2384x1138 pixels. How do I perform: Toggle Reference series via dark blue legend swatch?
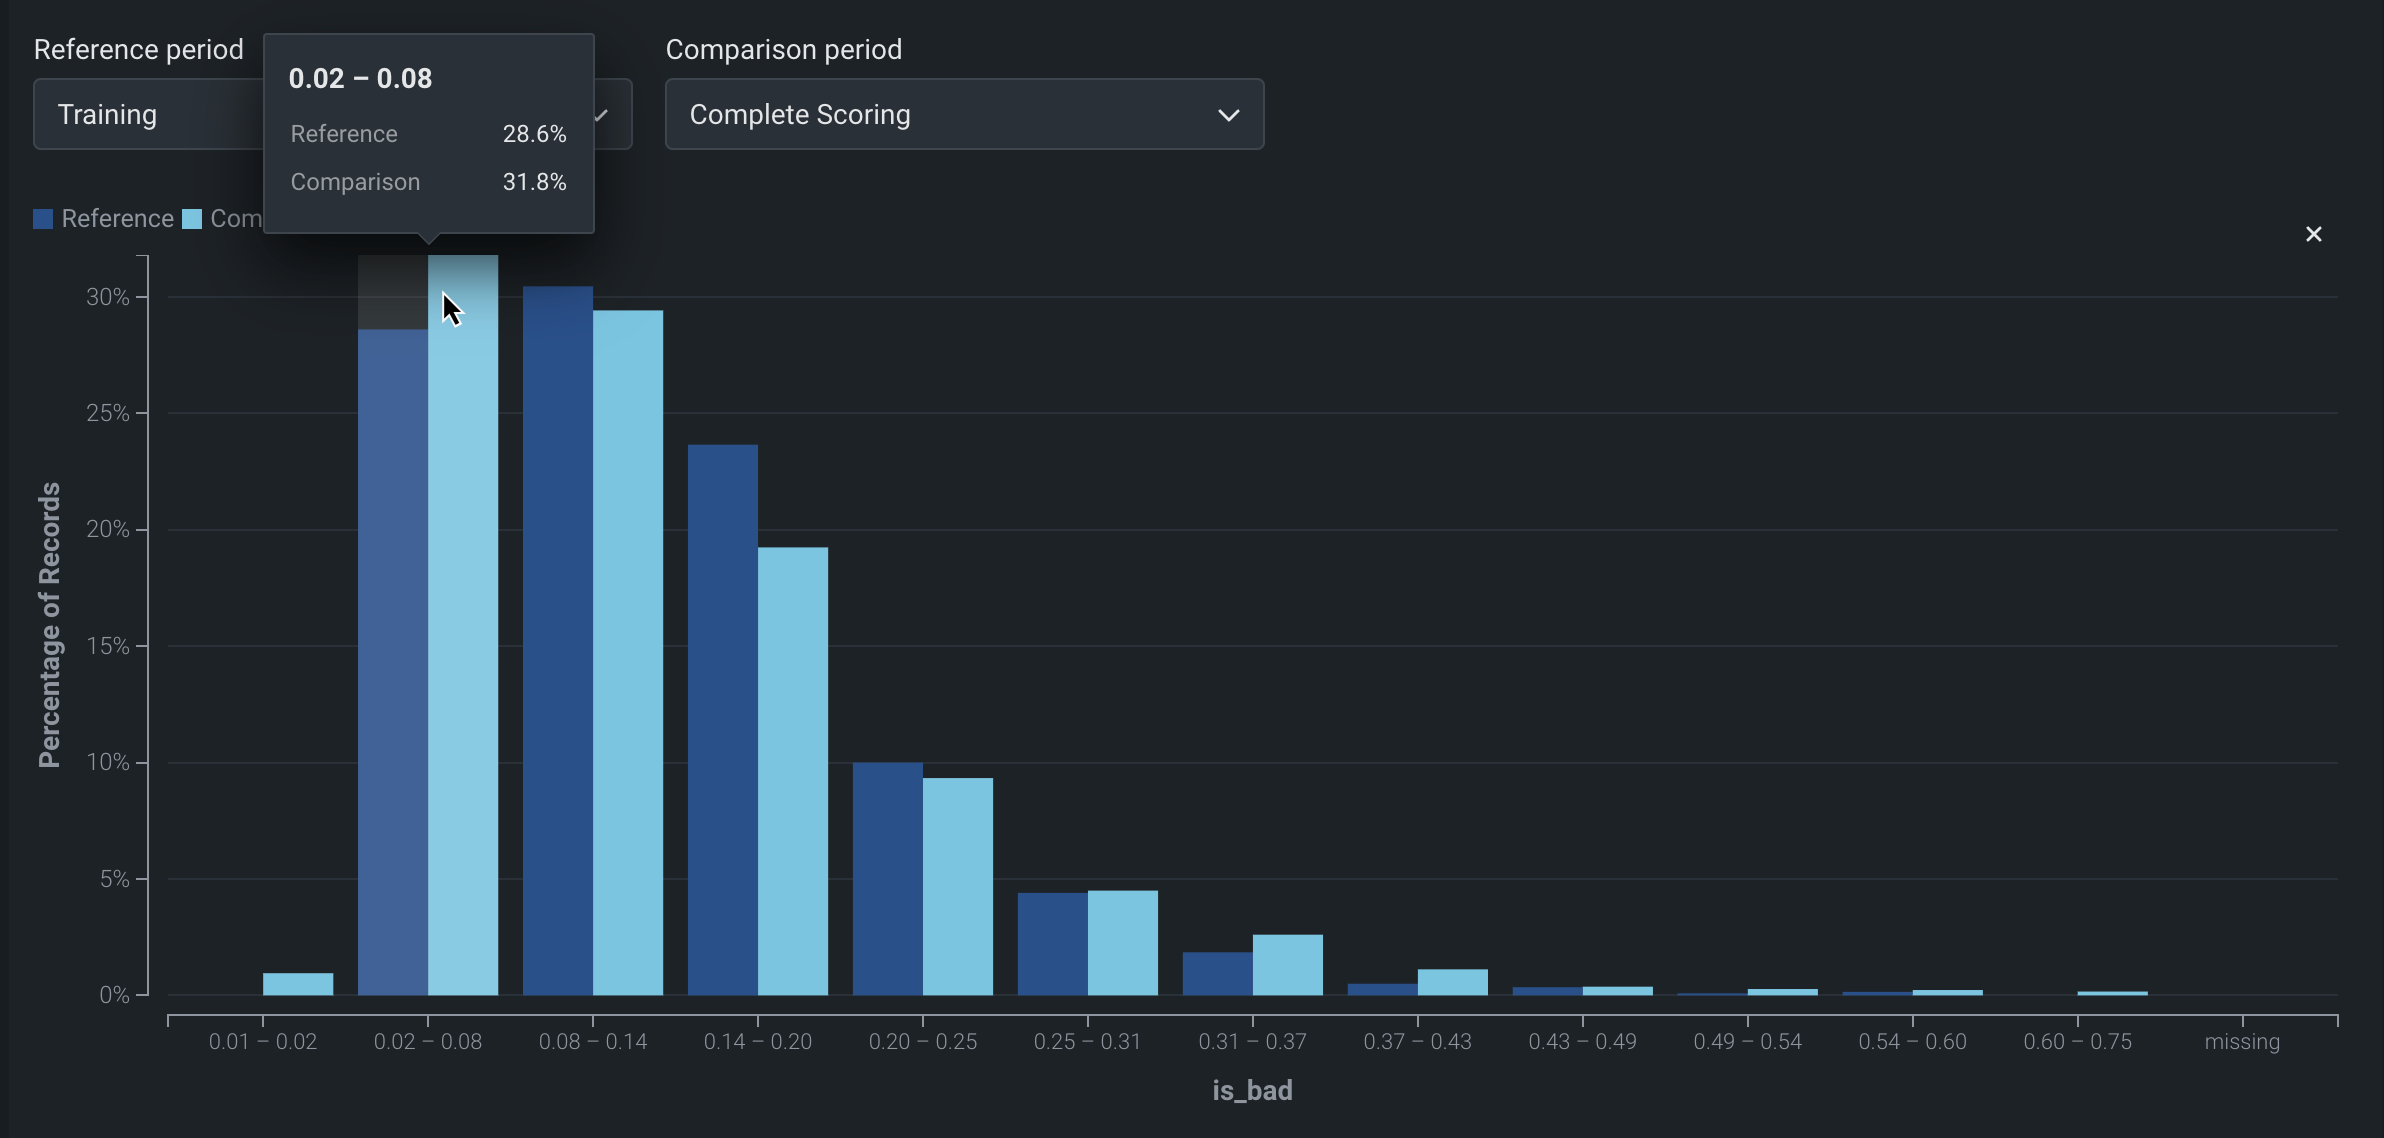[x=43, y=219]
